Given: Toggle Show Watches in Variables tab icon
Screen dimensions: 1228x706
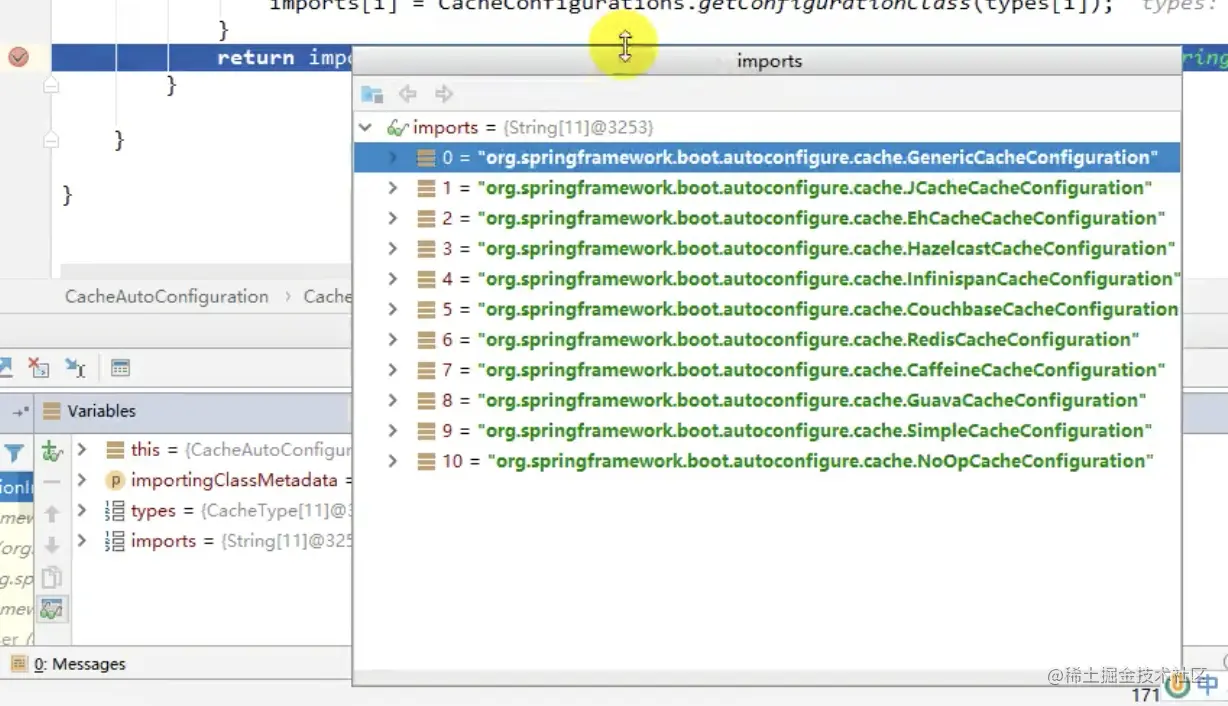Looking at the screenshot, I should (x=52, y=608).
